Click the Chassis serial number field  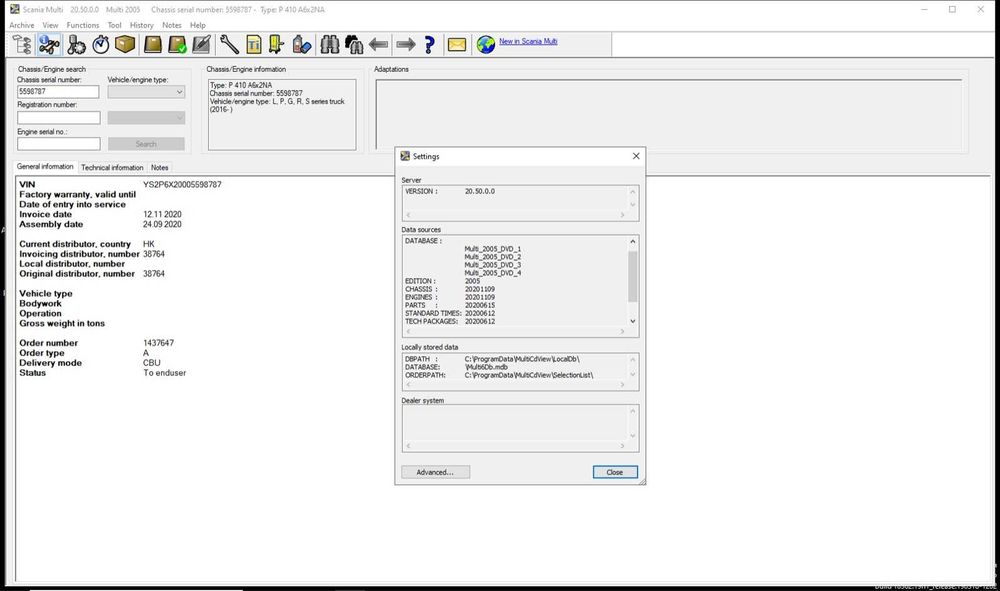coord(58,92)
